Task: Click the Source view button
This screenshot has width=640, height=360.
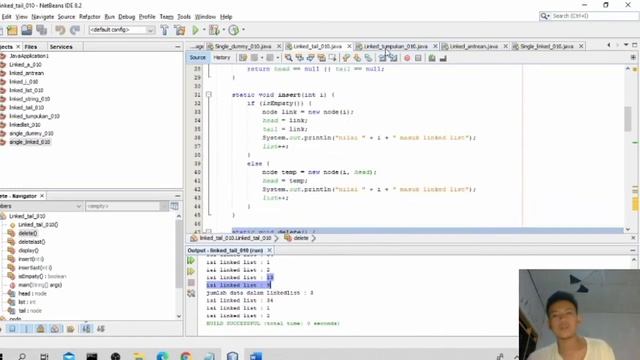Action: tap(198, 58)
